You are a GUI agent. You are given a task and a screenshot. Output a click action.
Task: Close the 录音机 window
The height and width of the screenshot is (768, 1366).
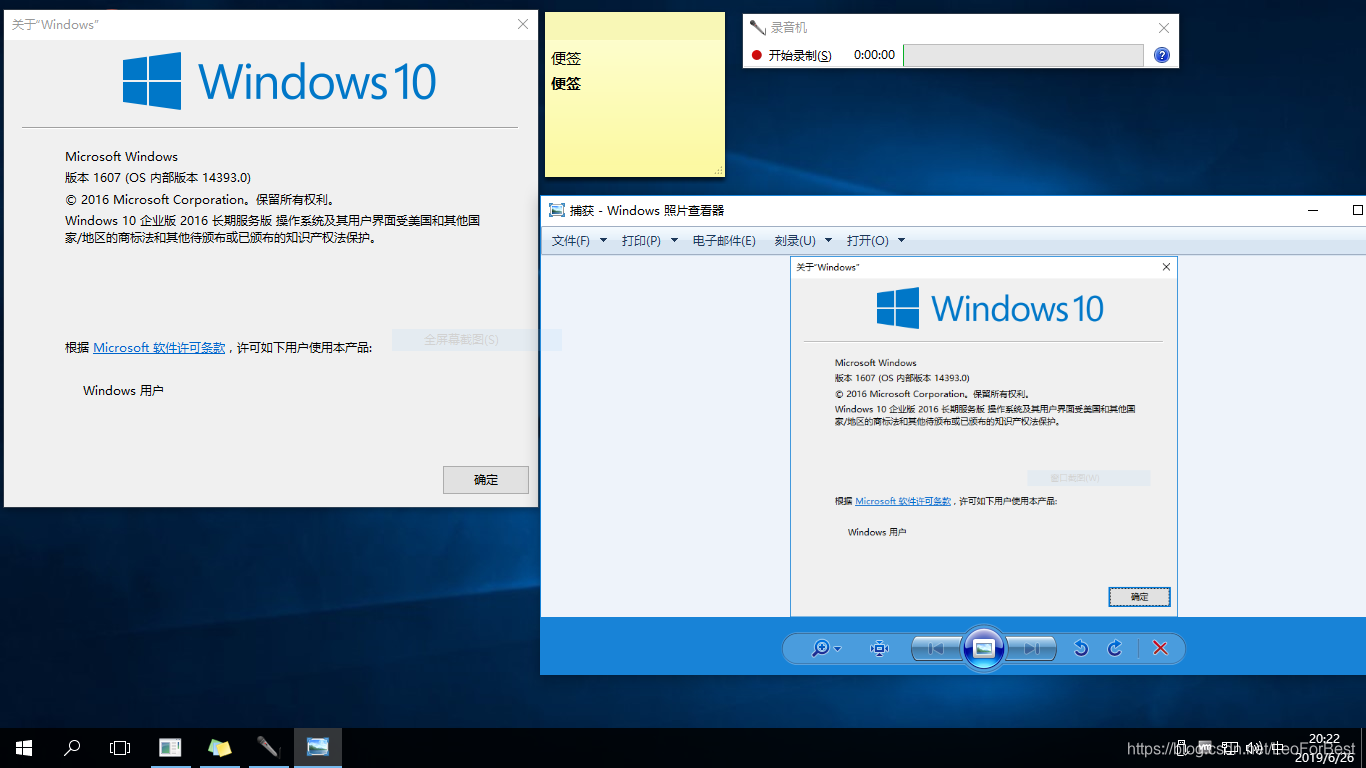[1163, 28]
